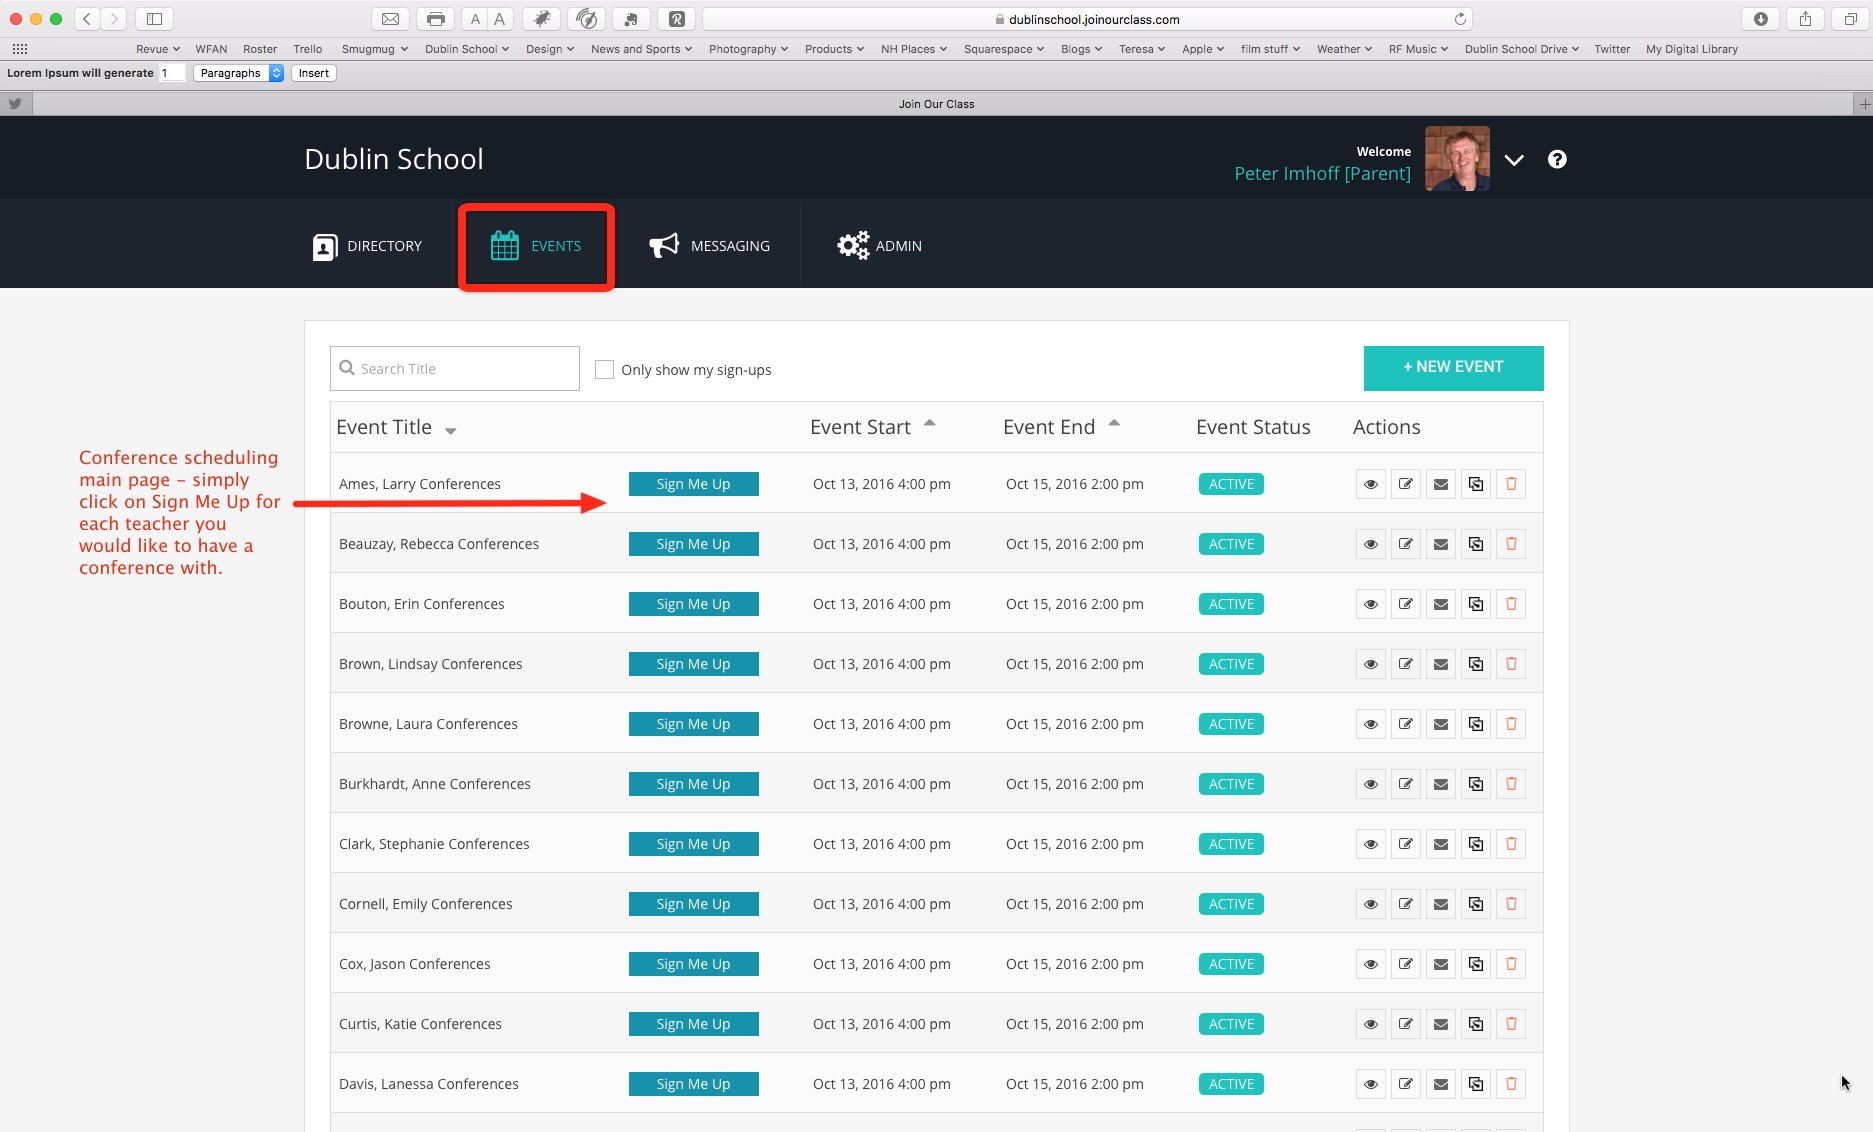This screenshot has height=1132, width=1873.
Task: Click the Safari print toolbar icon
Action: point(435,19)
